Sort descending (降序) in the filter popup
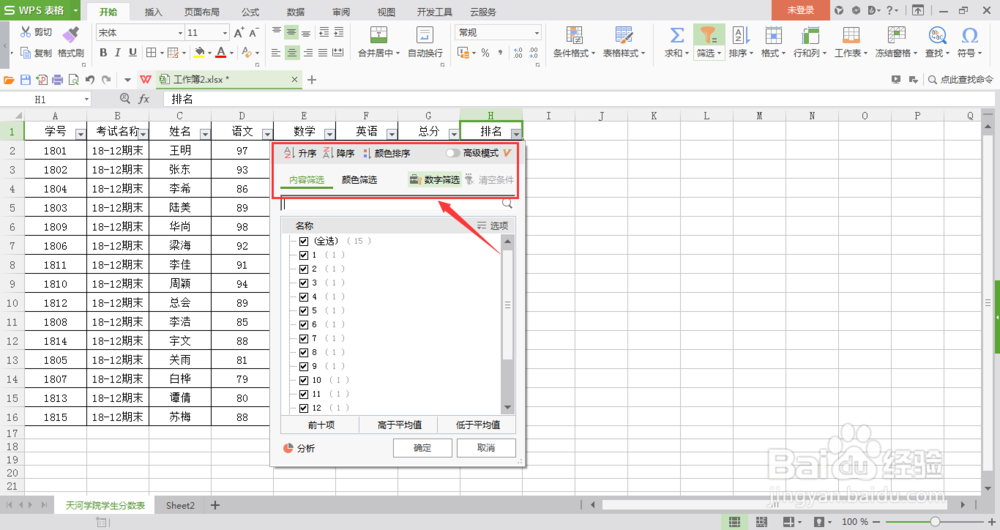1000x530 pixels. click(x=339, y=153)
